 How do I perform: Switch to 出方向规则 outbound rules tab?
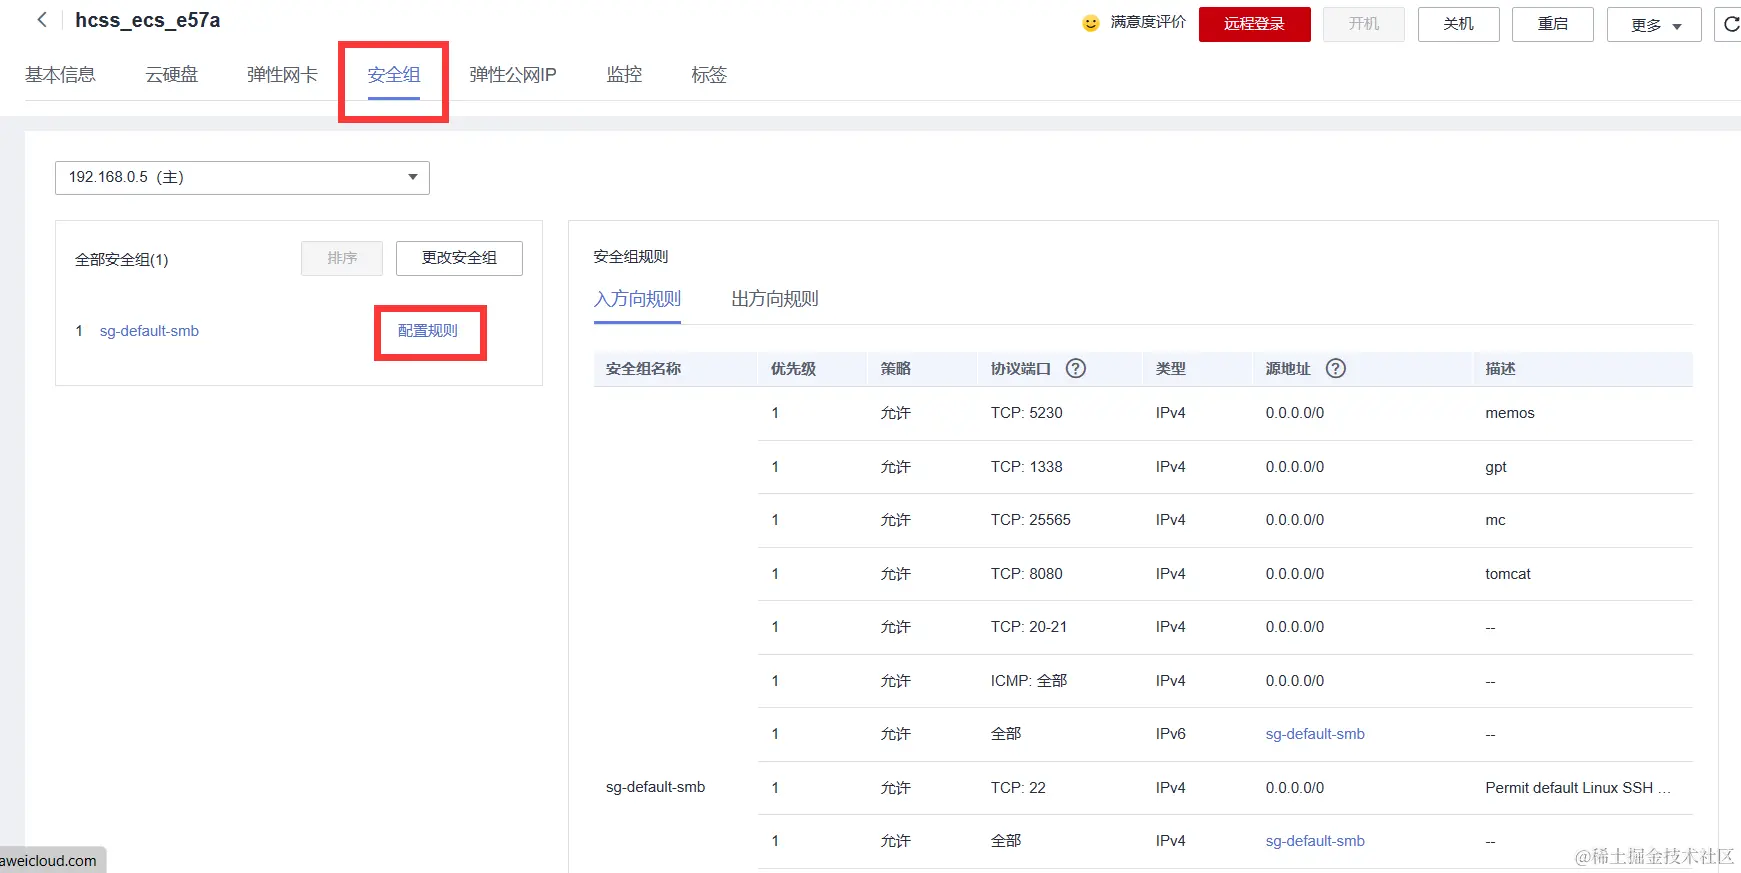[x=775, y=299]
